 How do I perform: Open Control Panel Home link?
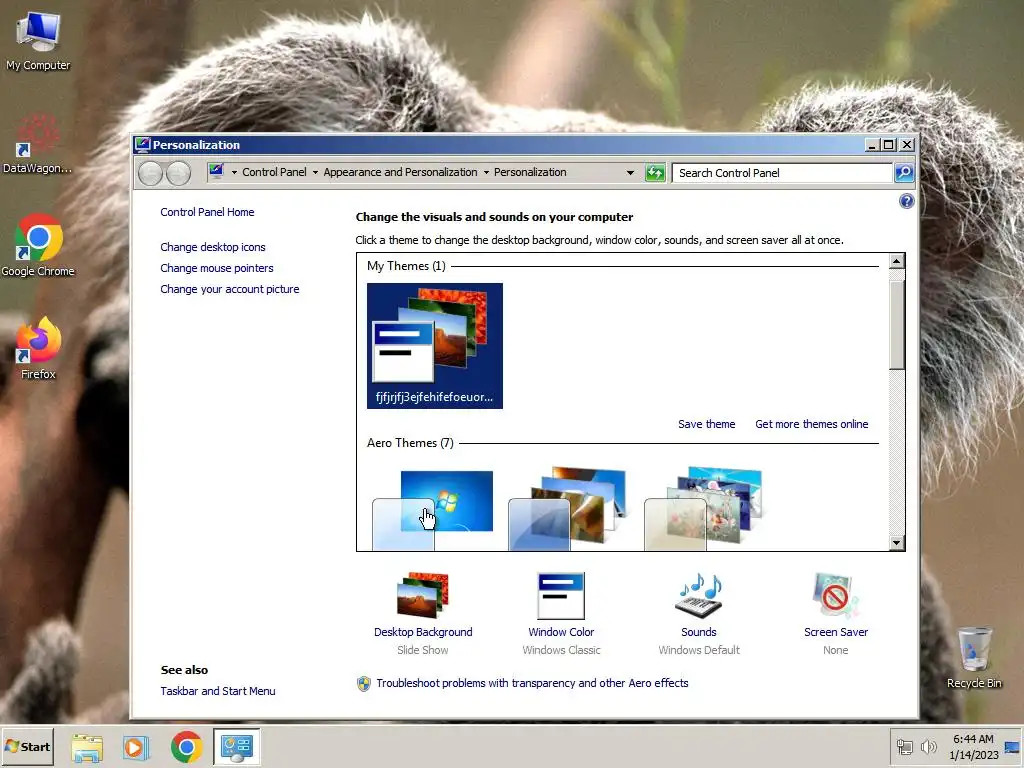[x=207, y=212]
